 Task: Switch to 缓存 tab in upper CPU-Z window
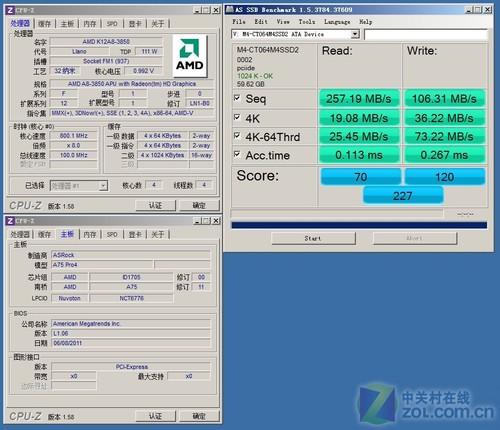click(x=45, y=24)
